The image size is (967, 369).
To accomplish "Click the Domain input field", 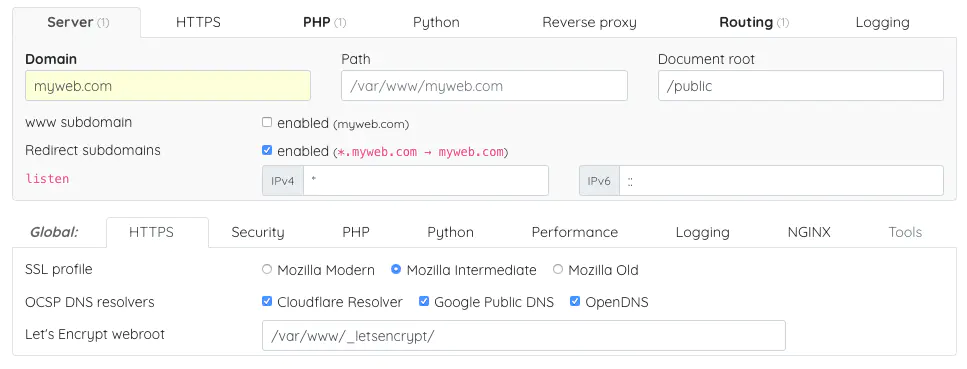I will pos(168,86).
